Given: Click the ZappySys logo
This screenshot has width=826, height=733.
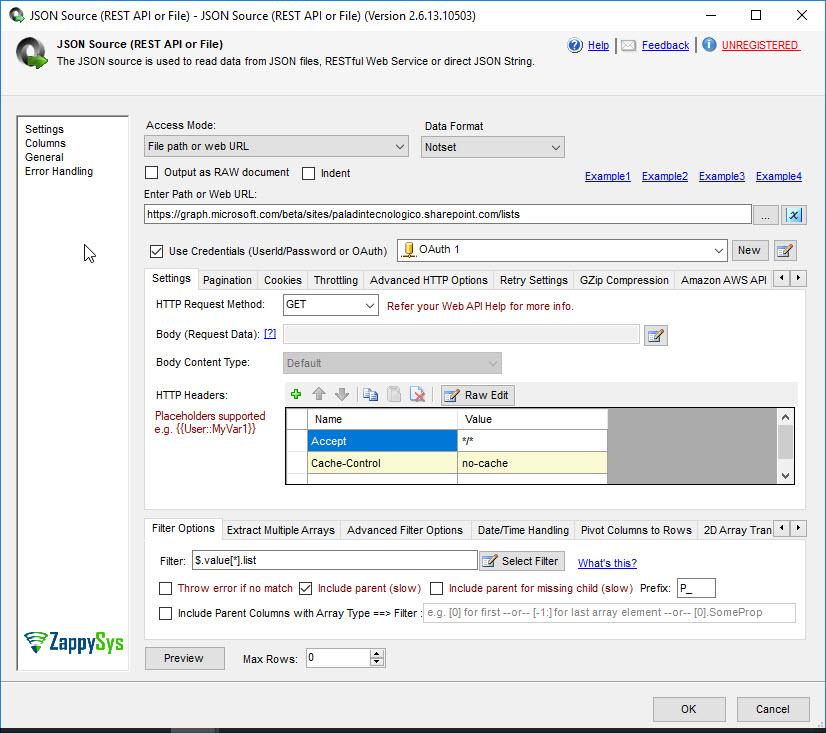Looking at the screenshot, I should (x=74, y=642).
